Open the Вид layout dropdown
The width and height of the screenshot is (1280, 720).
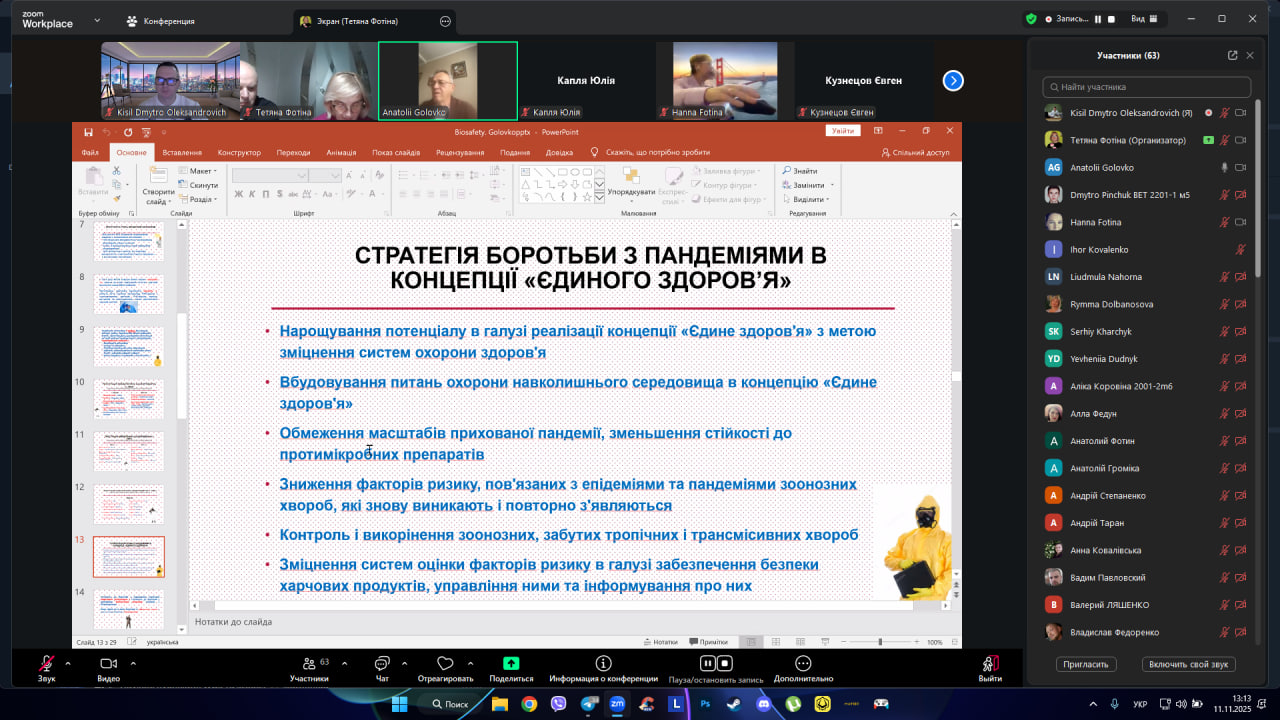pos(1145,19)
